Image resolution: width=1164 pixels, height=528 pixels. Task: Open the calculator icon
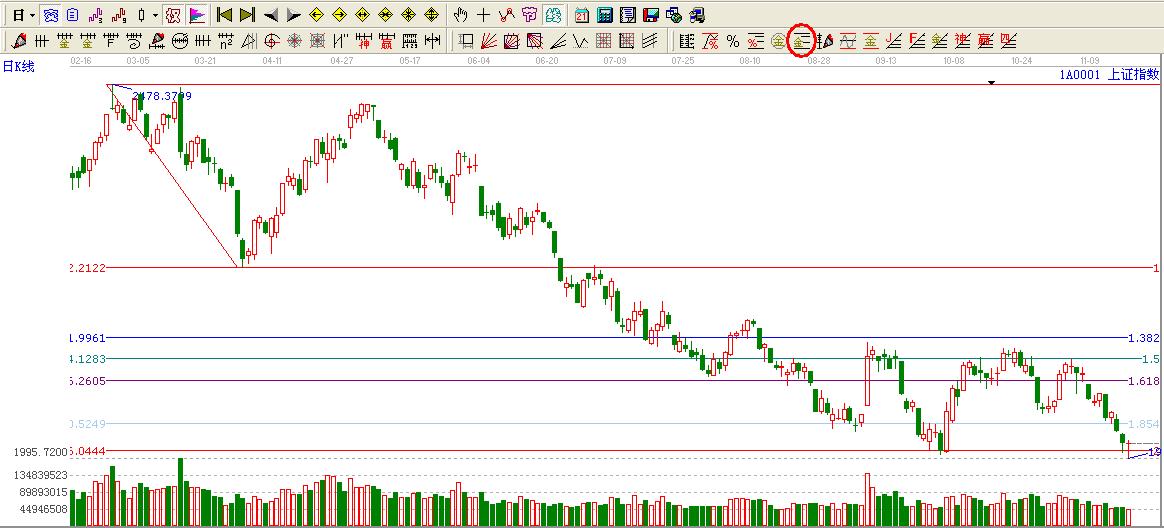pyautogui.click(x=605, y=15)
